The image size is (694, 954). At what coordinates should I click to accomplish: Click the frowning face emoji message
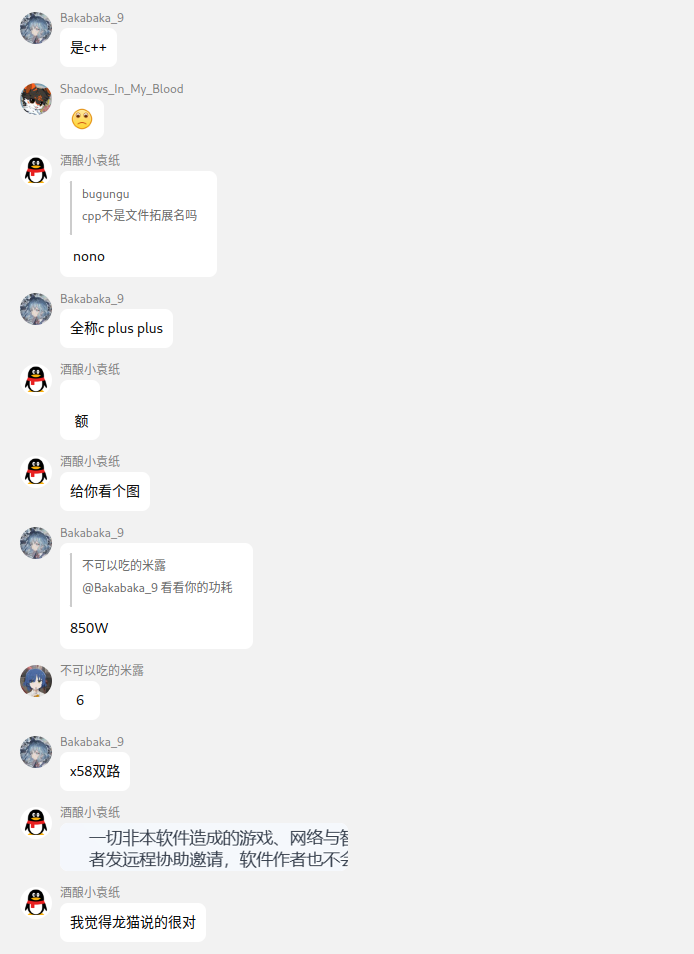(x=82, y=119)
